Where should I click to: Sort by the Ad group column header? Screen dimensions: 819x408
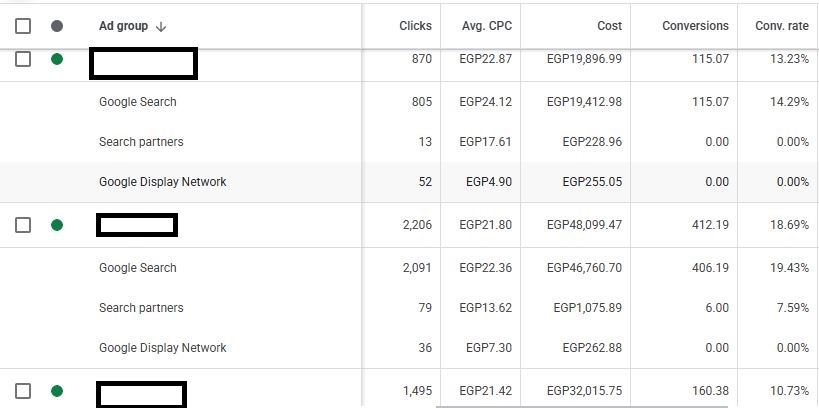click(123, 26)
